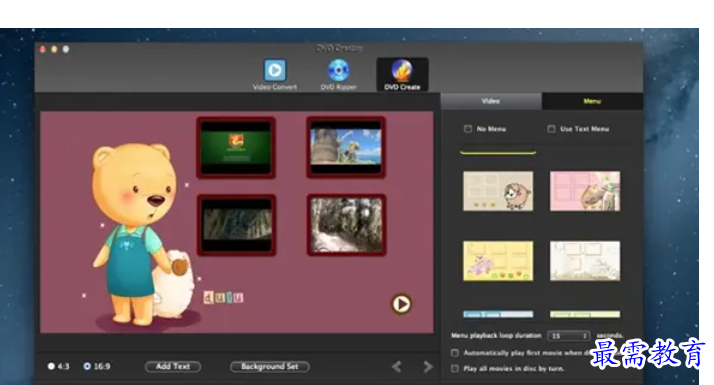Switch to the Menu tab
Image resolution: width=714 pixels, height=385 pixels.
(592, 101)
